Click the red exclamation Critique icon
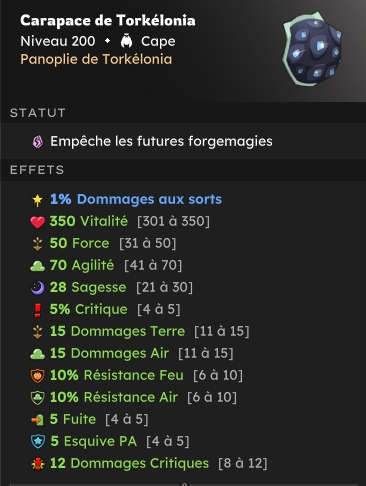366x486 pixels. click(x=38, y=310)
